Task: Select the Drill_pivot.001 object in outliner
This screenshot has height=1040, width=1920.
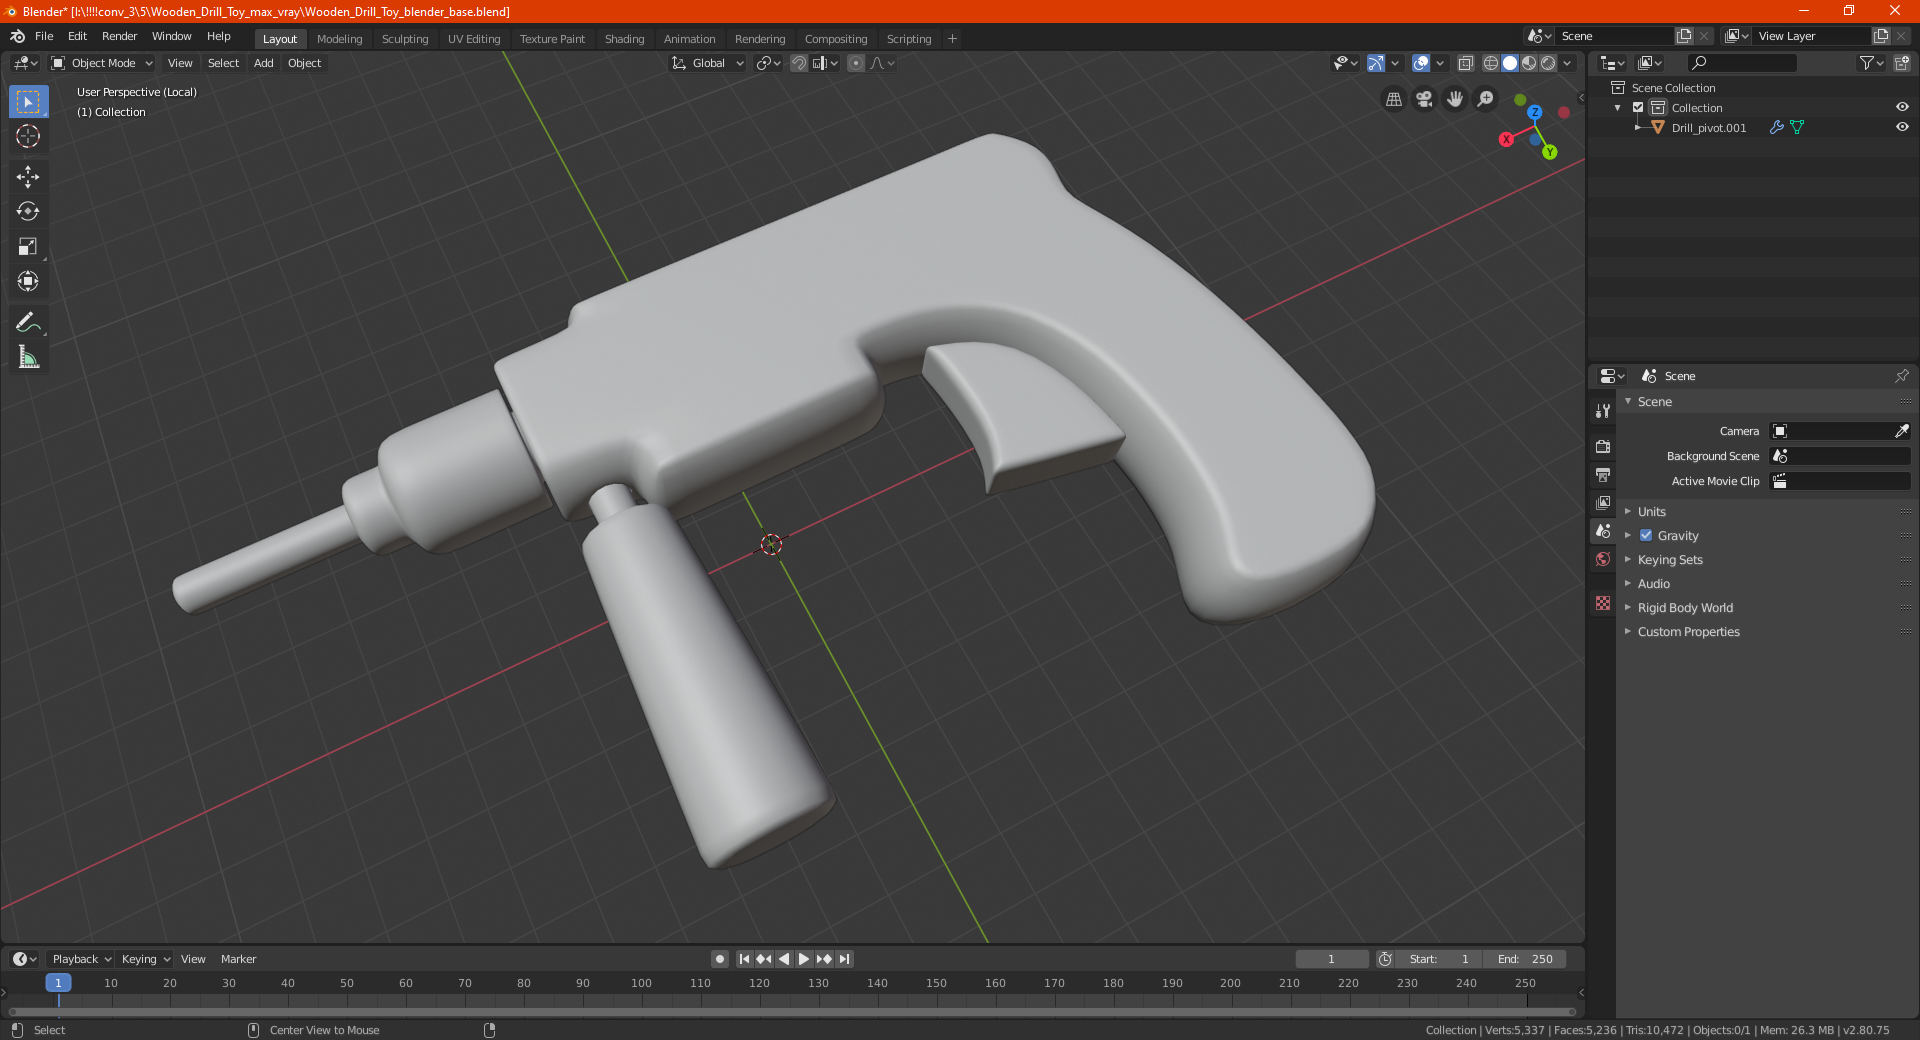Action: click(x=1709, y=128)
